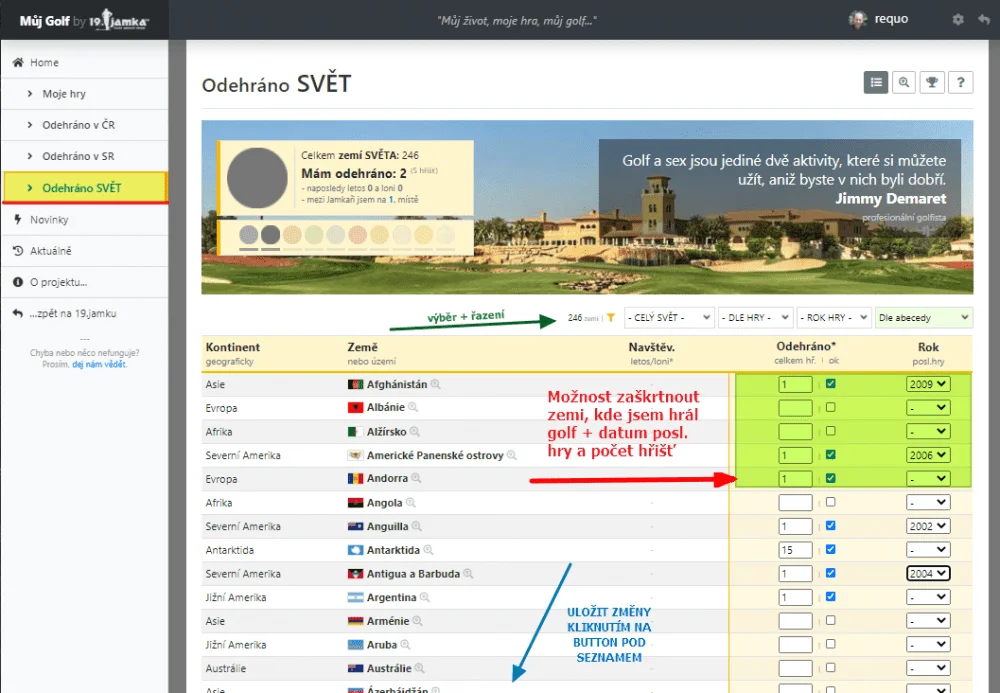Check the Albánie played checkbox
The image size is (1000, 693).
click(830, 407)
